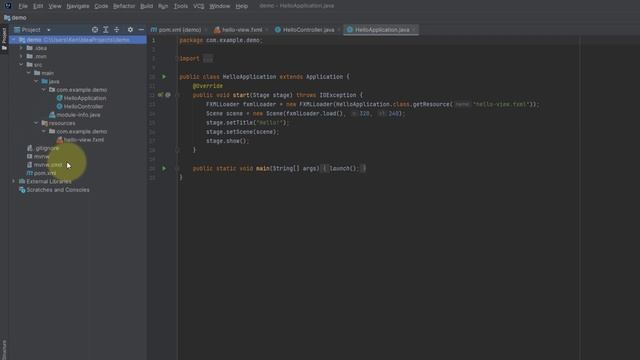Click HelloApplication class icon in tree
640x360 pixels.
click(60, 98)
